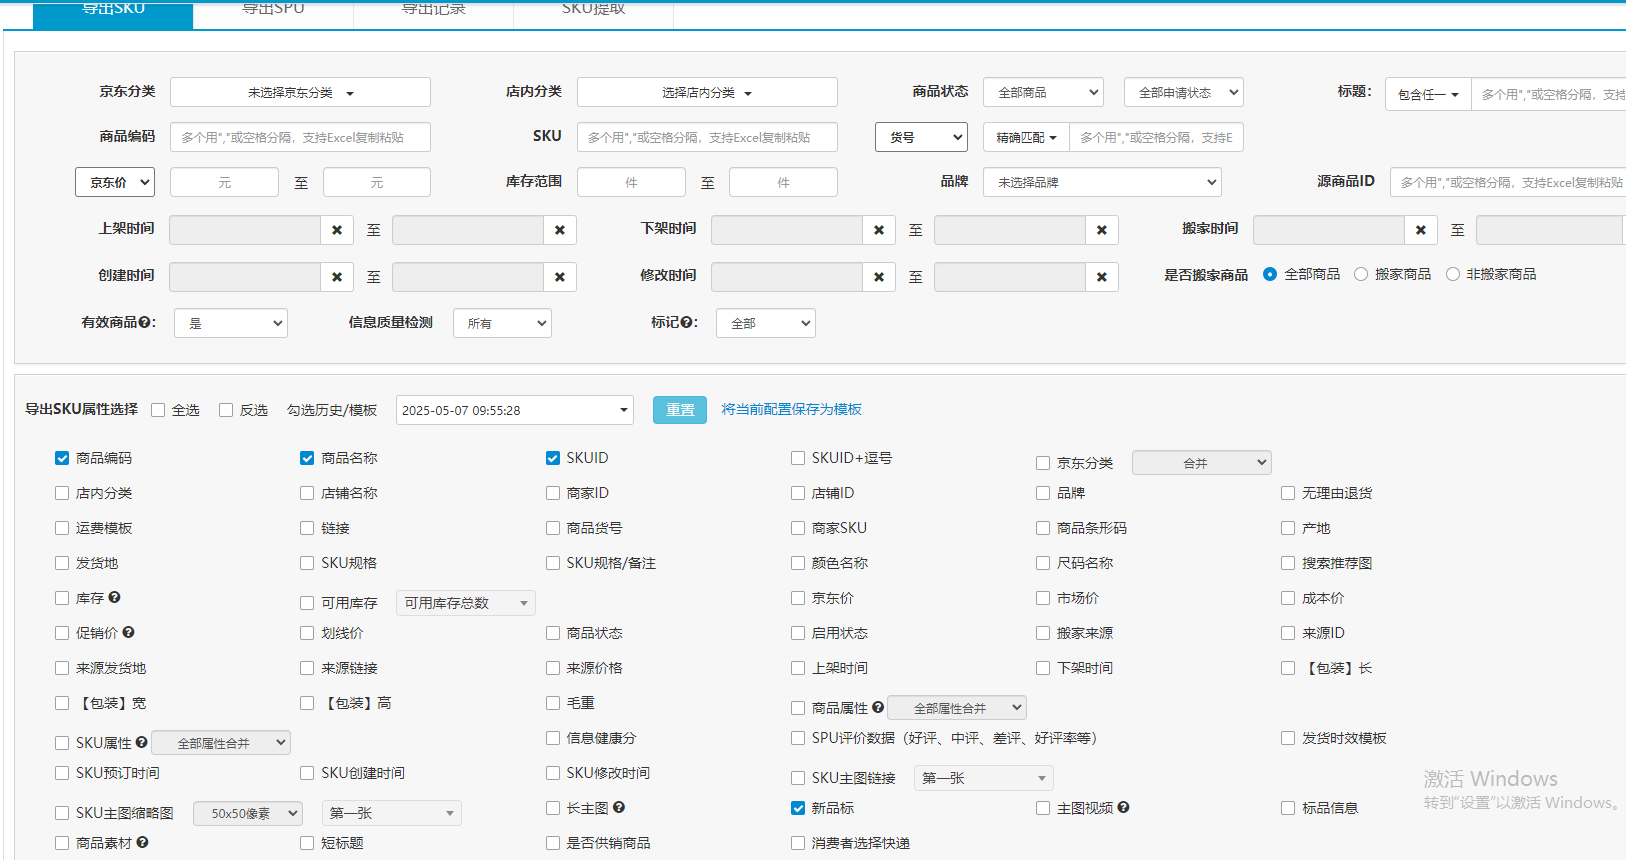
Task: Select the 搬家商品 radio option
Action: 1361,274
